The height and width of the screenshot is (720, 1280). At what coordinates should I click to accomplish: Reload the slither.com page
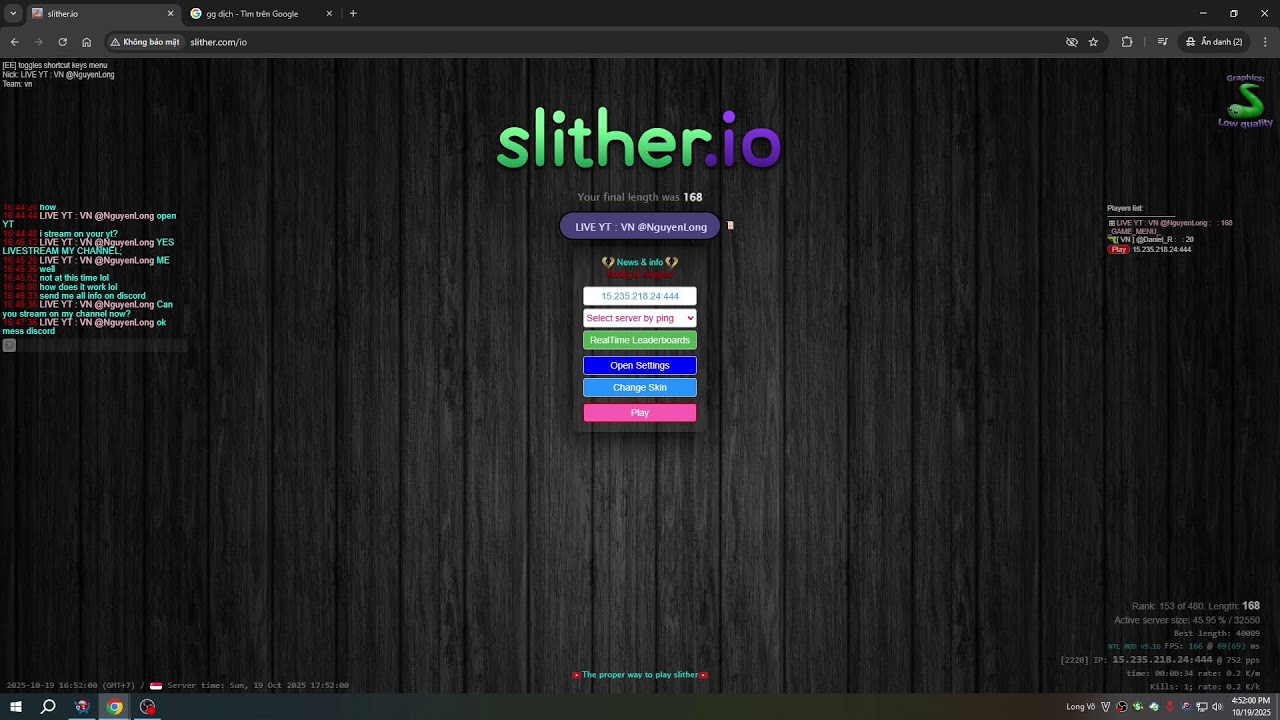pos(62,42)
